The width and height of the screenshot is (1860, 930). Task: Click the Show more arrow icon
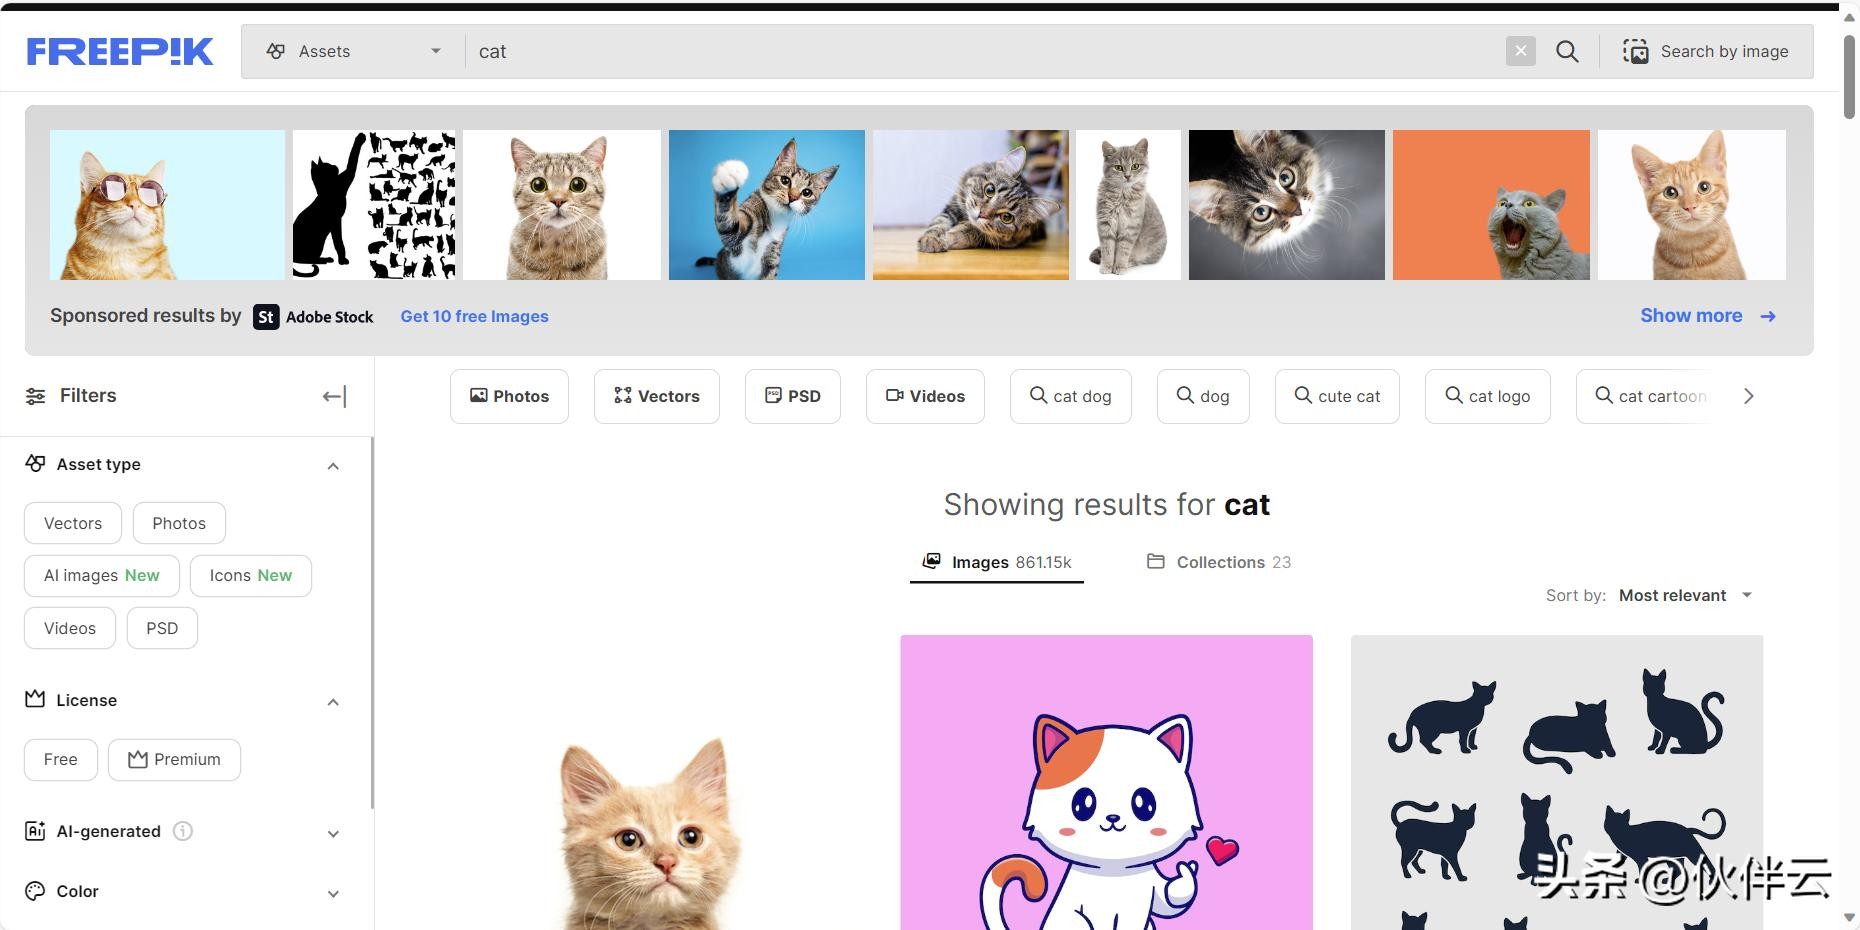(x=1768, y=316)
